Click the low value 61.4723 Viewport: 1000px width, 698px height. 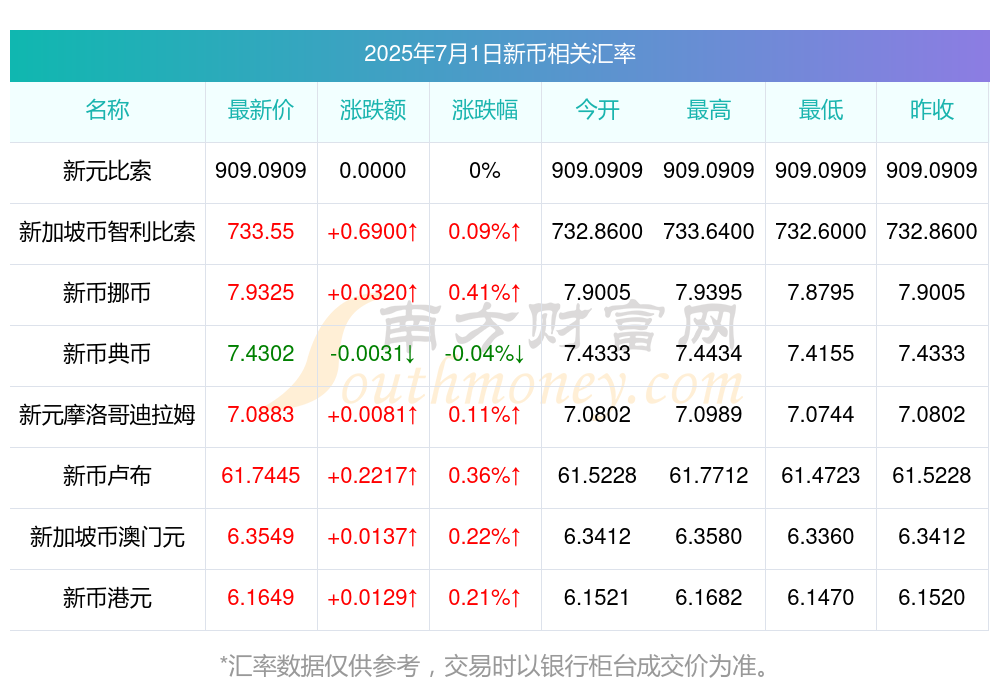pyautogui.click(x=821, y=475)
